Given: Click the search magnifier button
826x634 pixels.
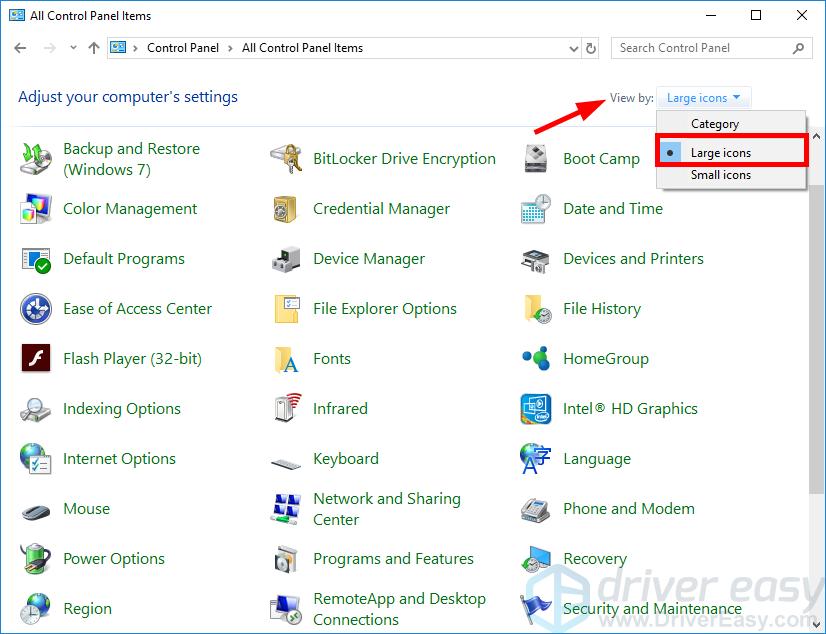Looking at the screenshot, I should tap(799, 48).
